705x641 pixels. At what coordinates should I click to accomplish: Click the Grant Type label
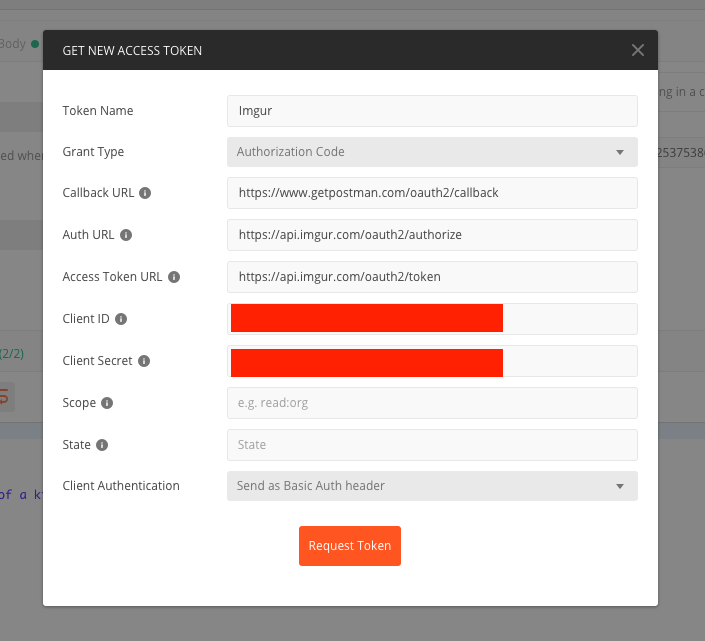click(93, 152)
